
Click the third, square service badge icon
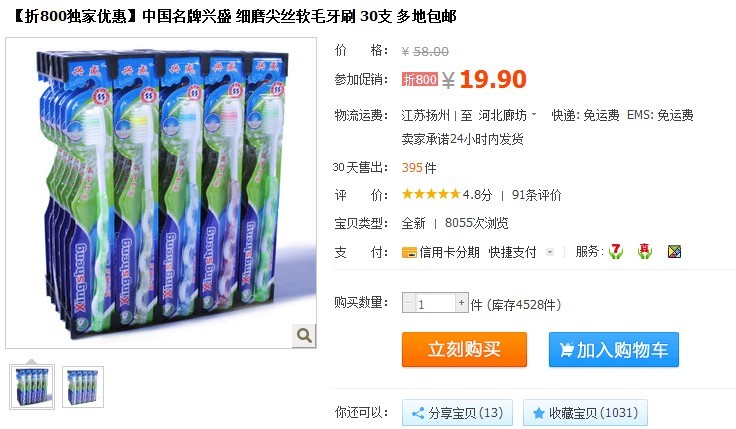(674, 252)
